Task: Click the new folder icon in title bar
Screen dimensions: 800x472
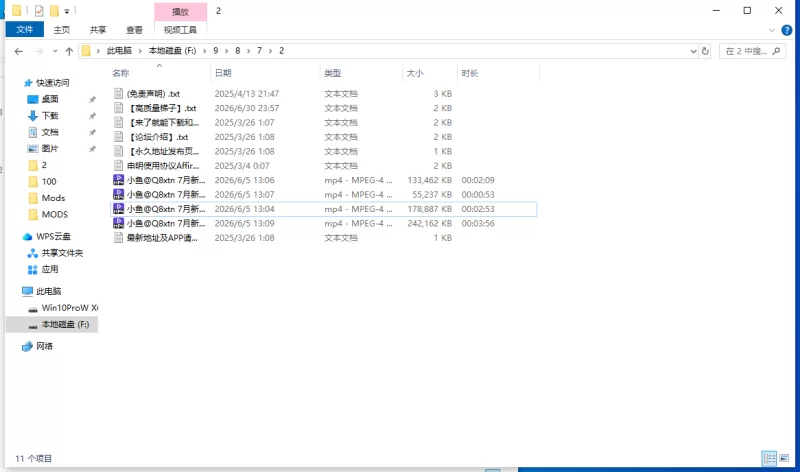Action: [54, 11]
